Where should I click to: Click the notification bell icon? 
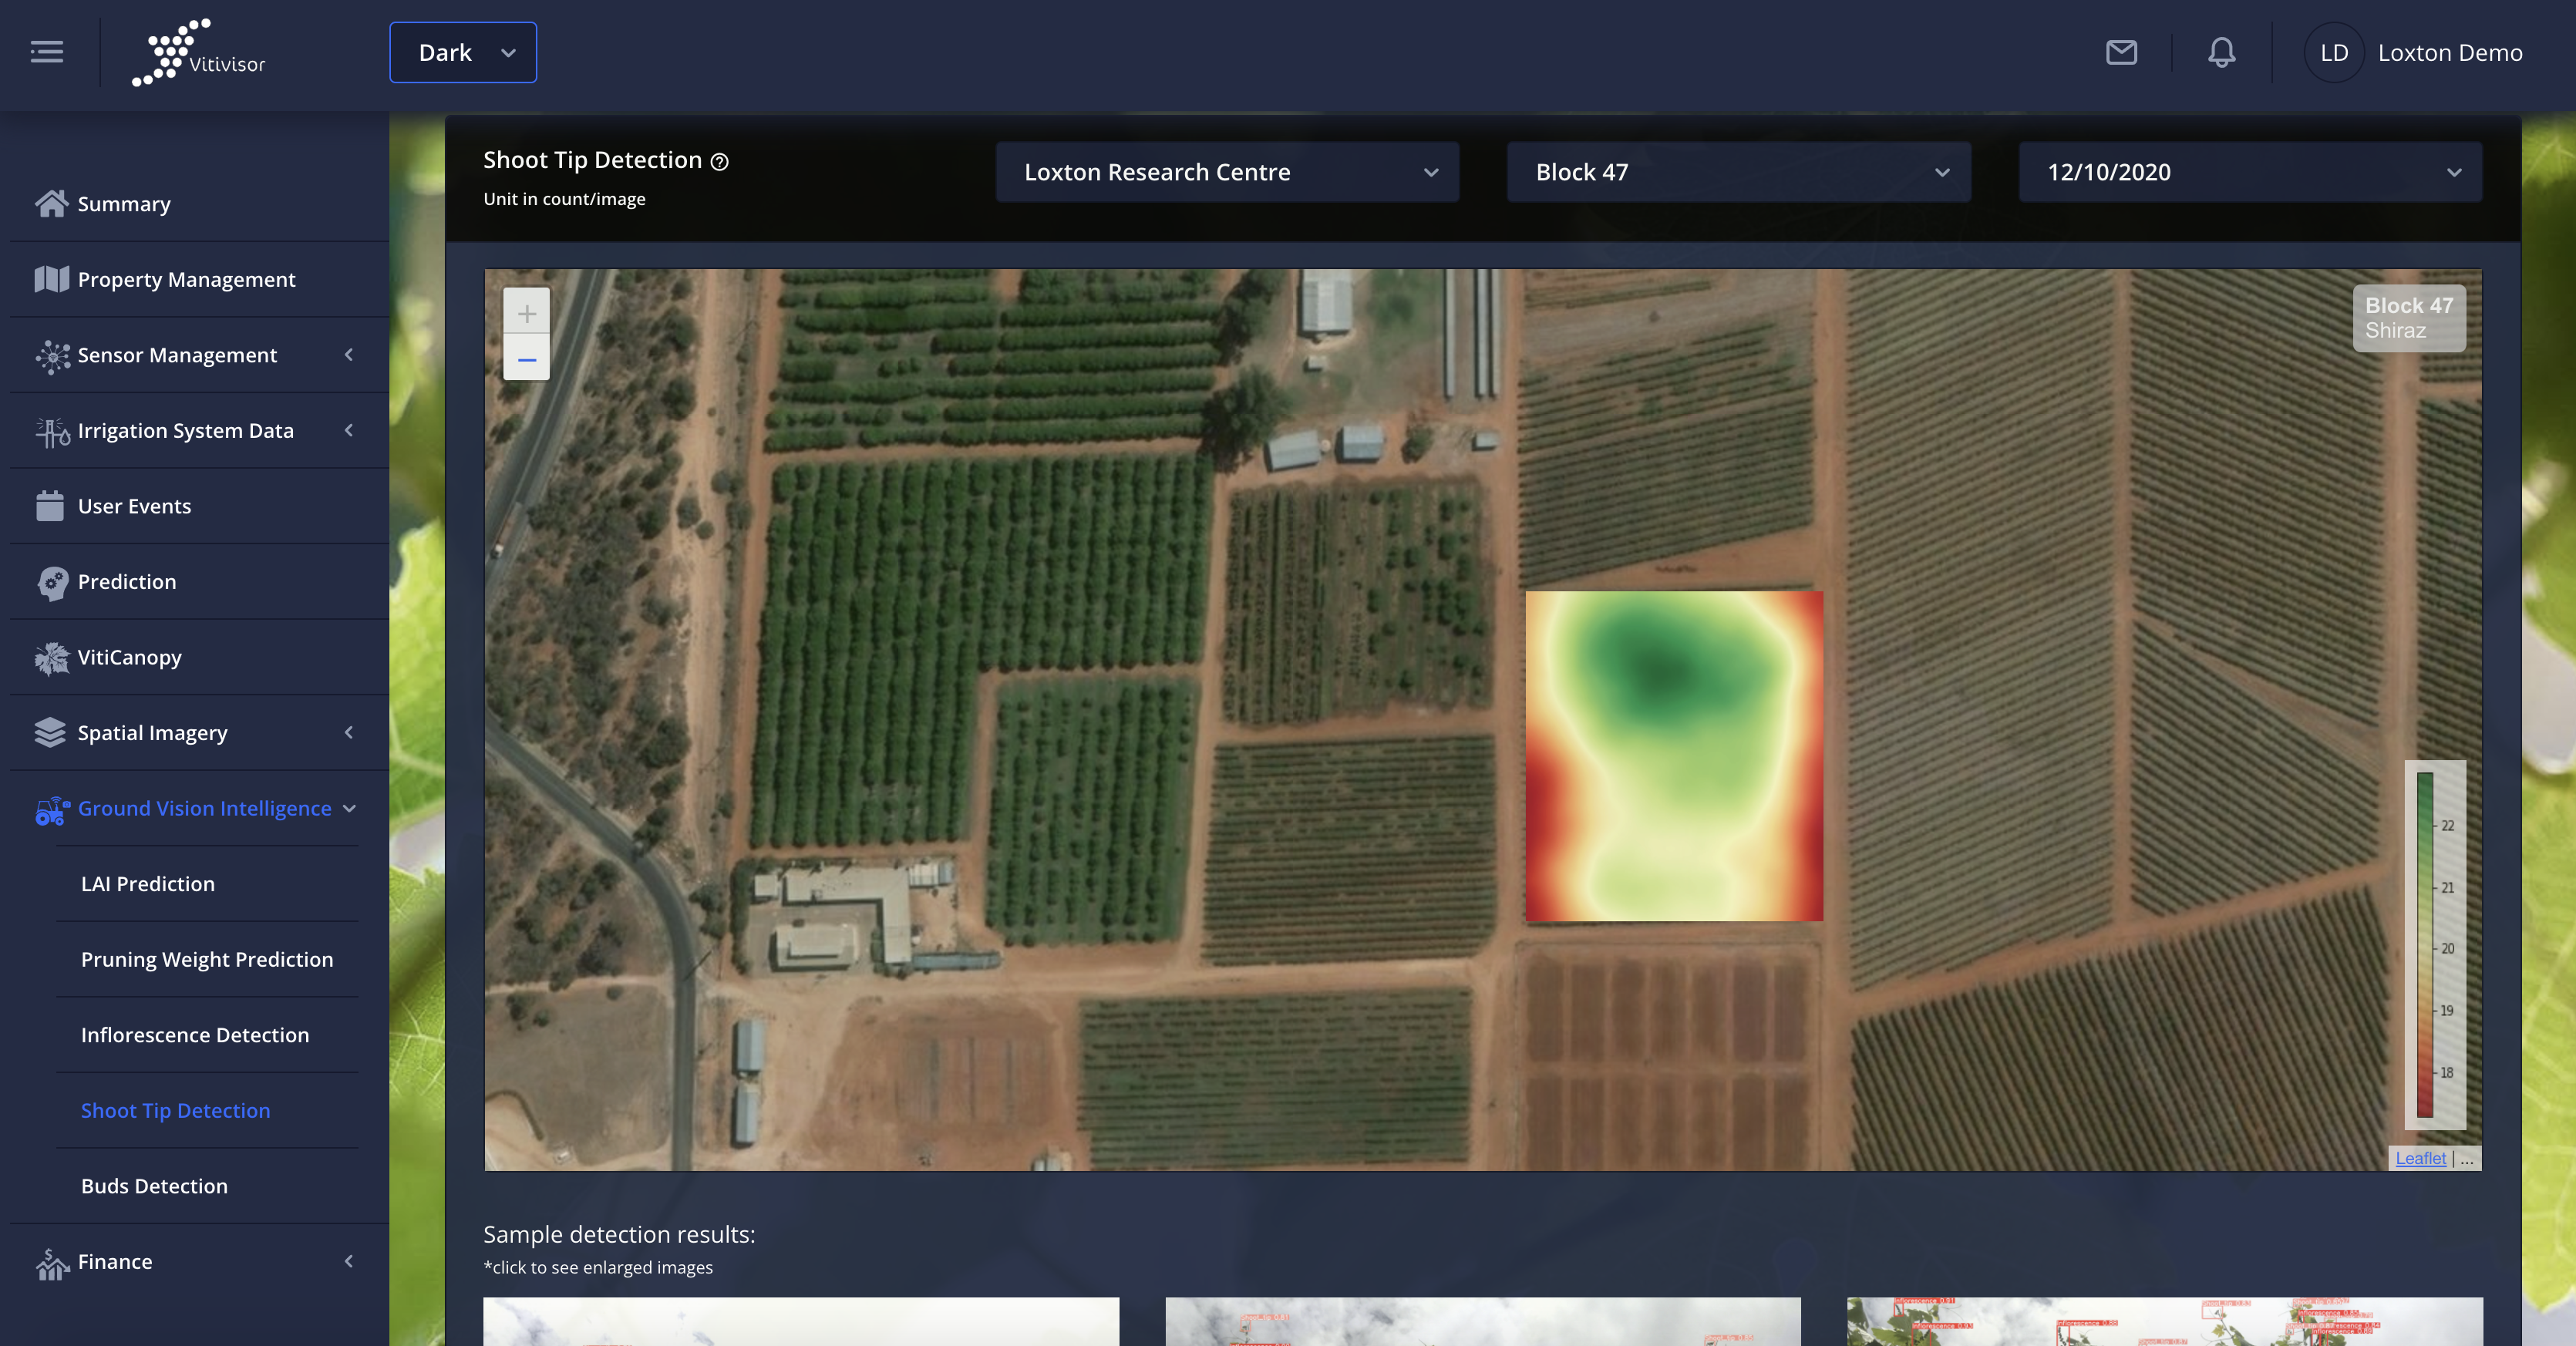[2221, 52]
